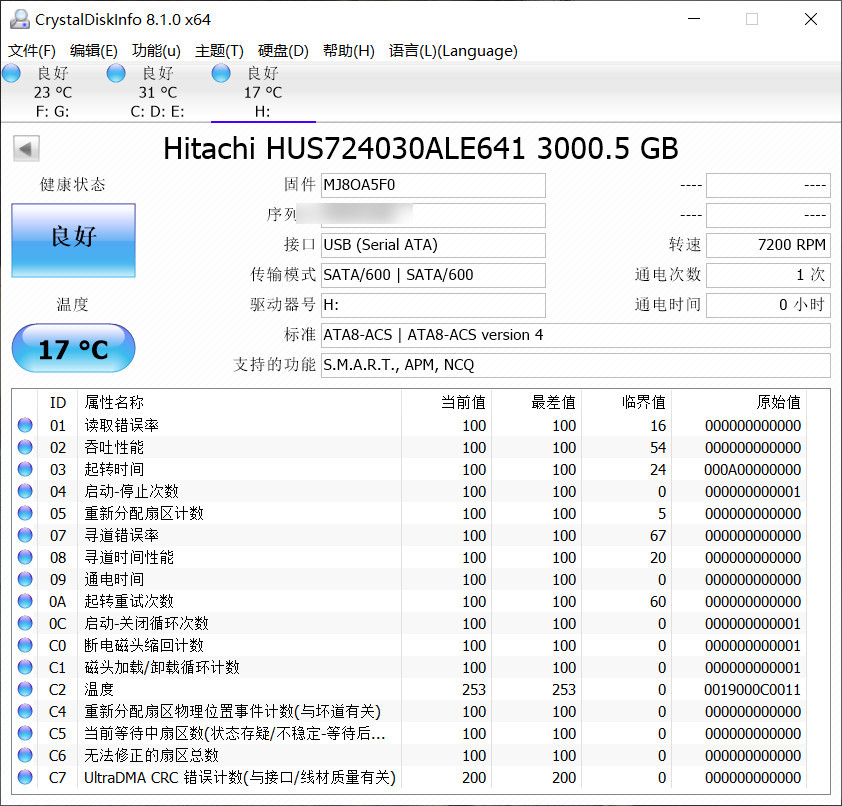Click worst value 200 in C7 row

(x=564, y=778)
